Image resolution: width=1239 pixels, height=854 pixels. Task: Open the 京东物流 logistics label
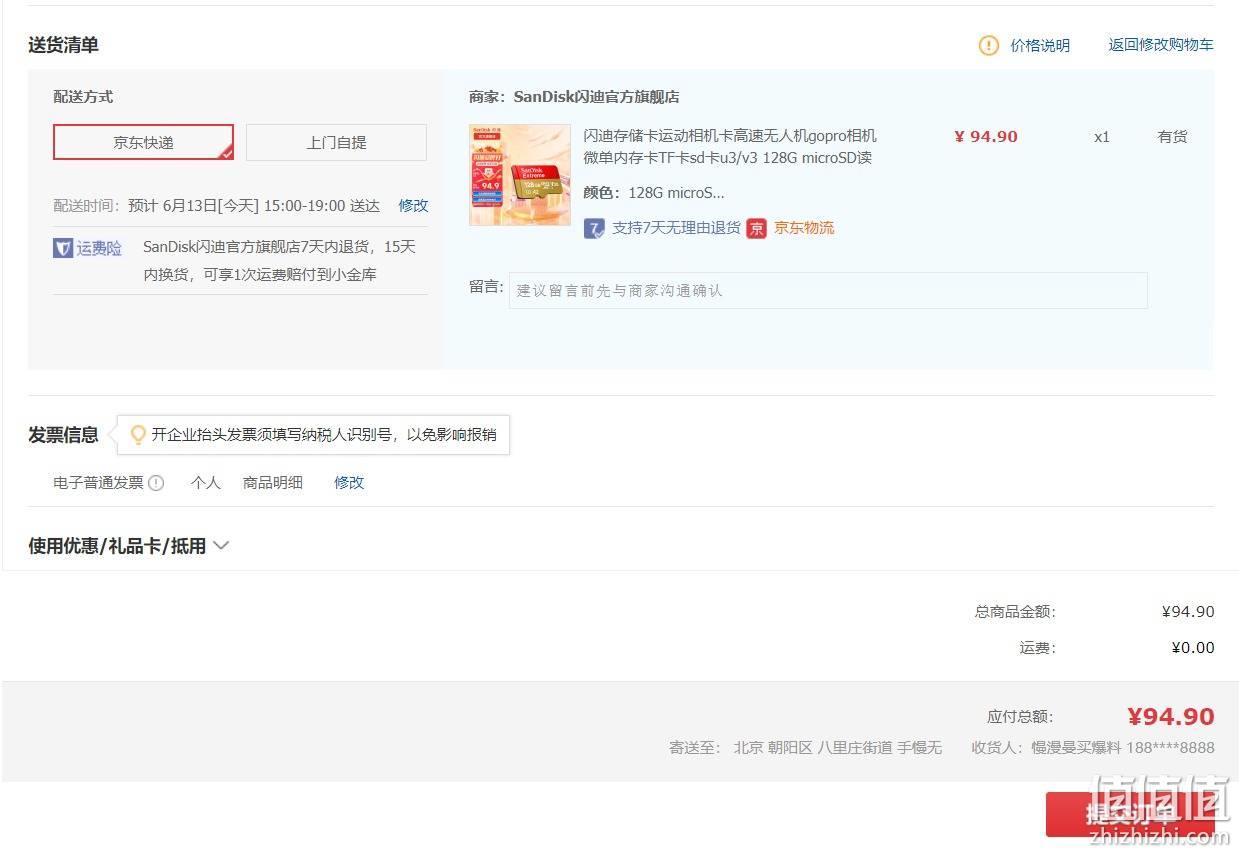(804, 228)
